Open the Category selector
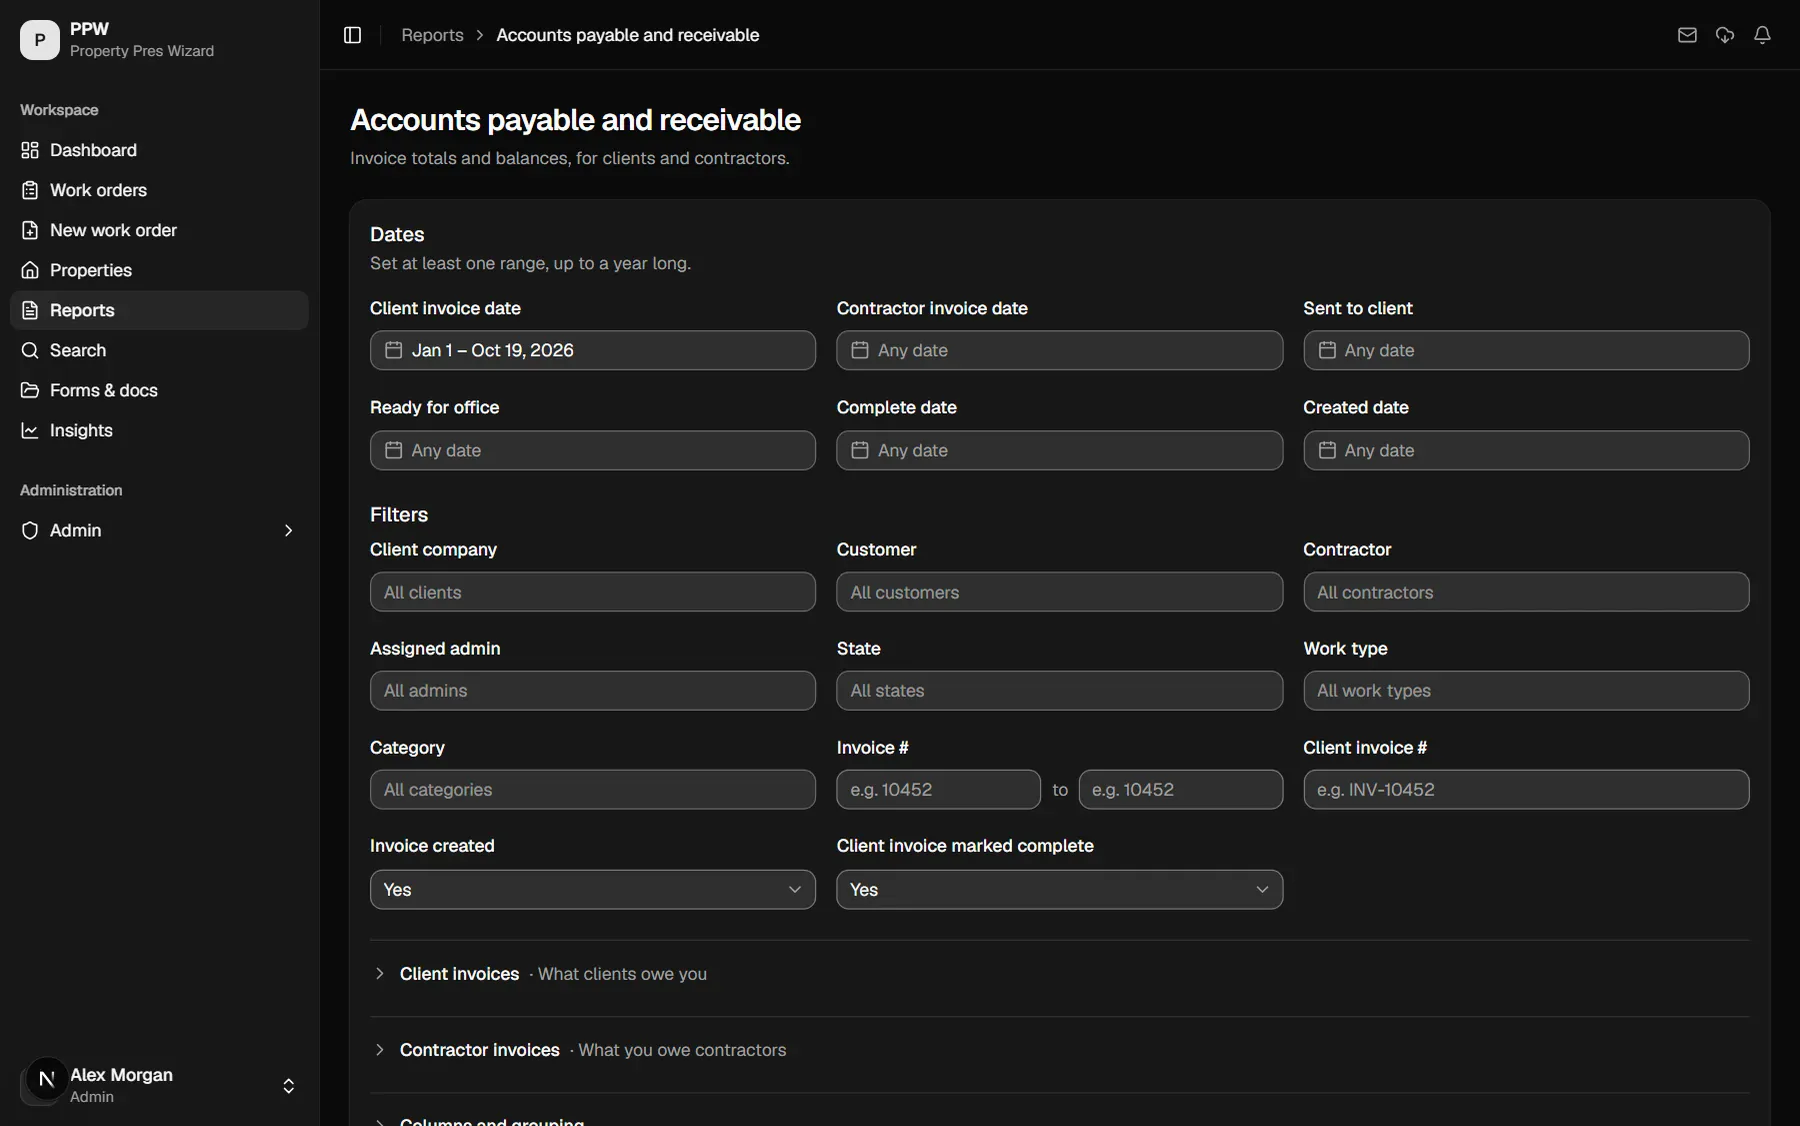This screenshot has width=1800, height=1126. pos(593,789)
